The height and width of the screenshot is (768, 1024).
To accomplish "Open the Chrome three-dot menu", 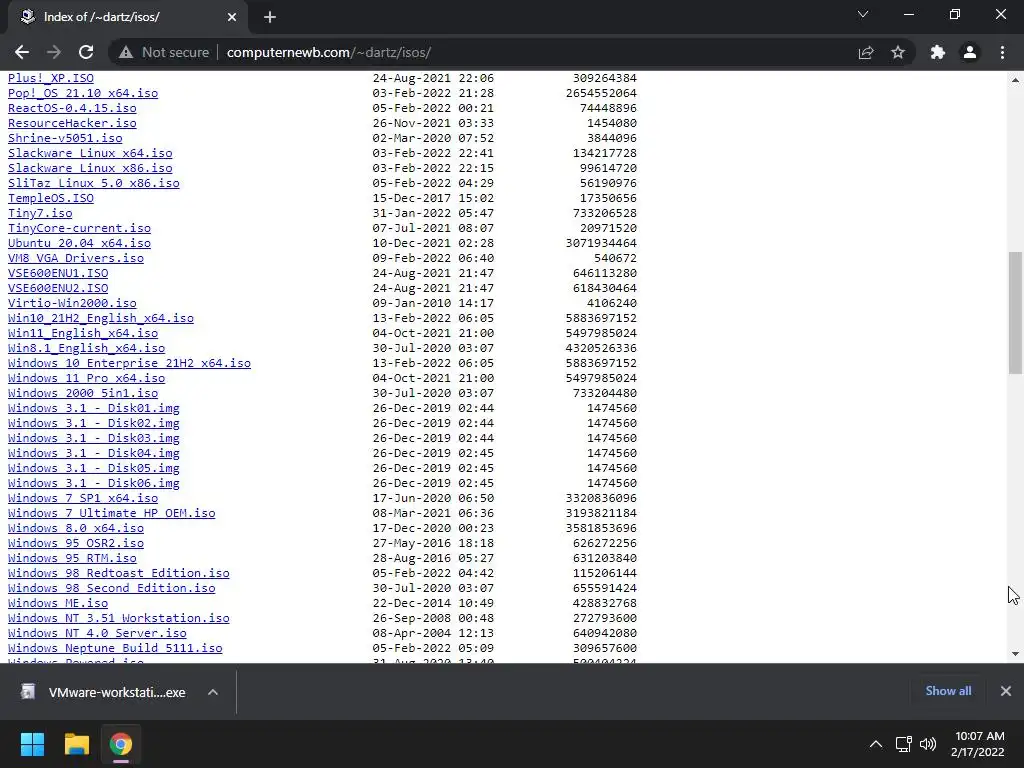I will click(x=1002, y=52).
